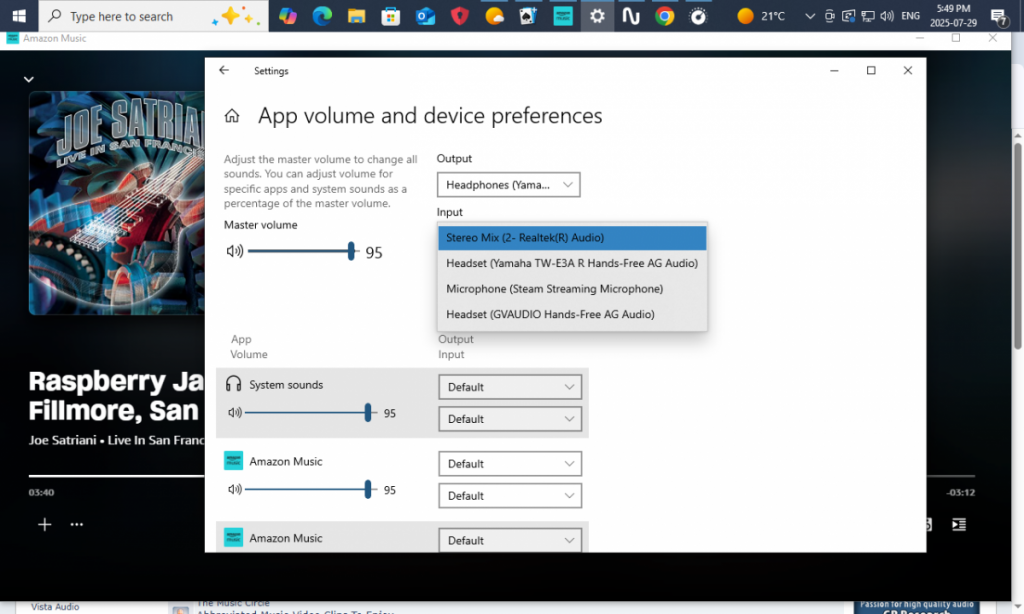Open the weather widget showing 21°C
The image size is (1024, 614).
[760, 16]
